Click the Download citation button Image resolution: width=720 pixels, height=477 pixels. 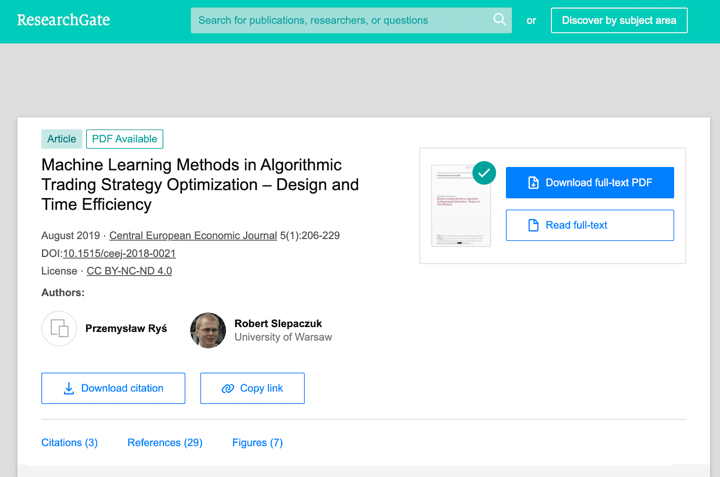[113, 388]
